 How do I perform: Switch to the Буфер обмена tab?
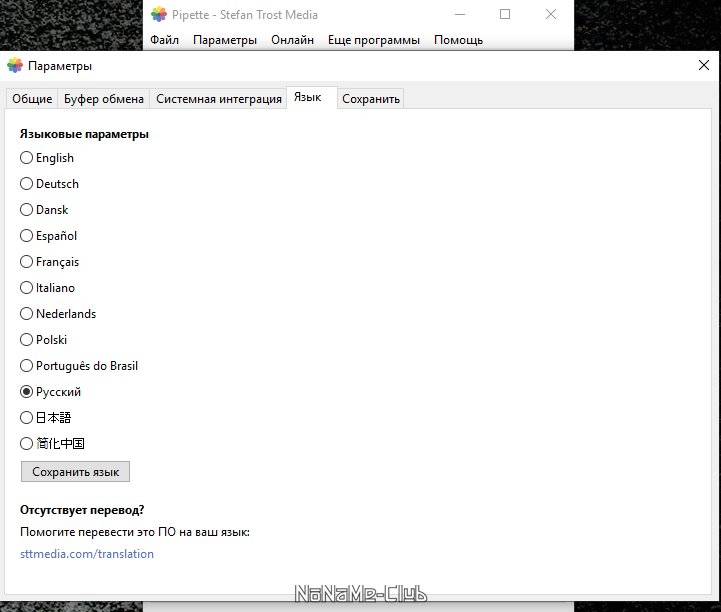(x=104, y=99)
